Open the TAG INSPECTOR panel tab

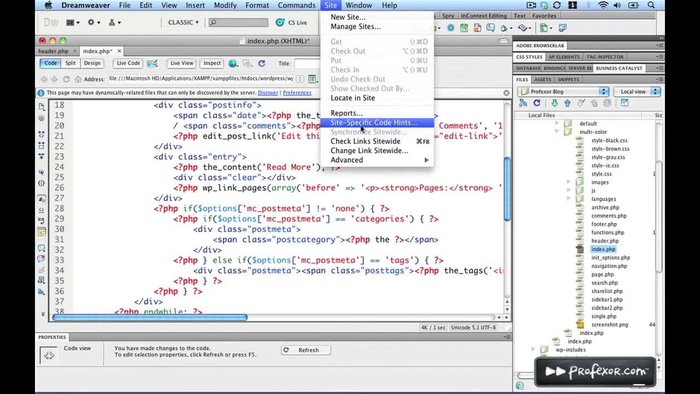coord(605,57)
